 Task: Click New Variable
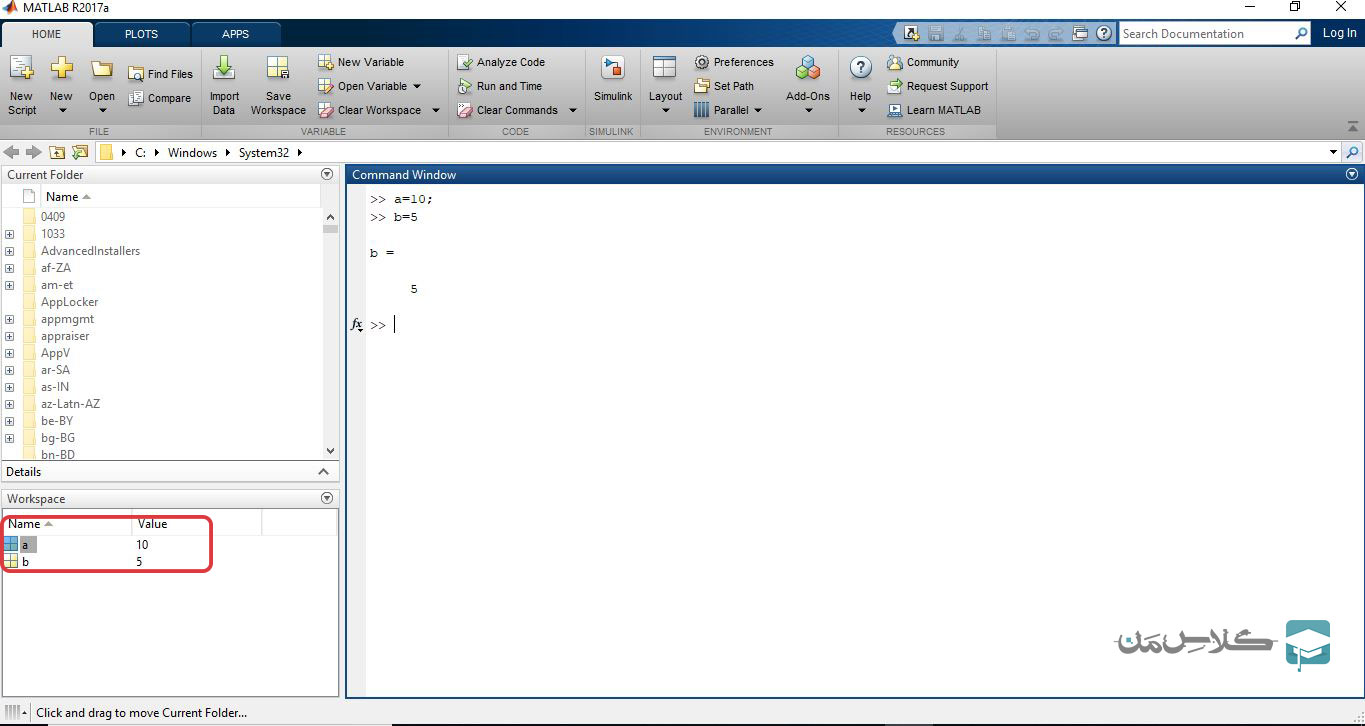click(361, 62)
